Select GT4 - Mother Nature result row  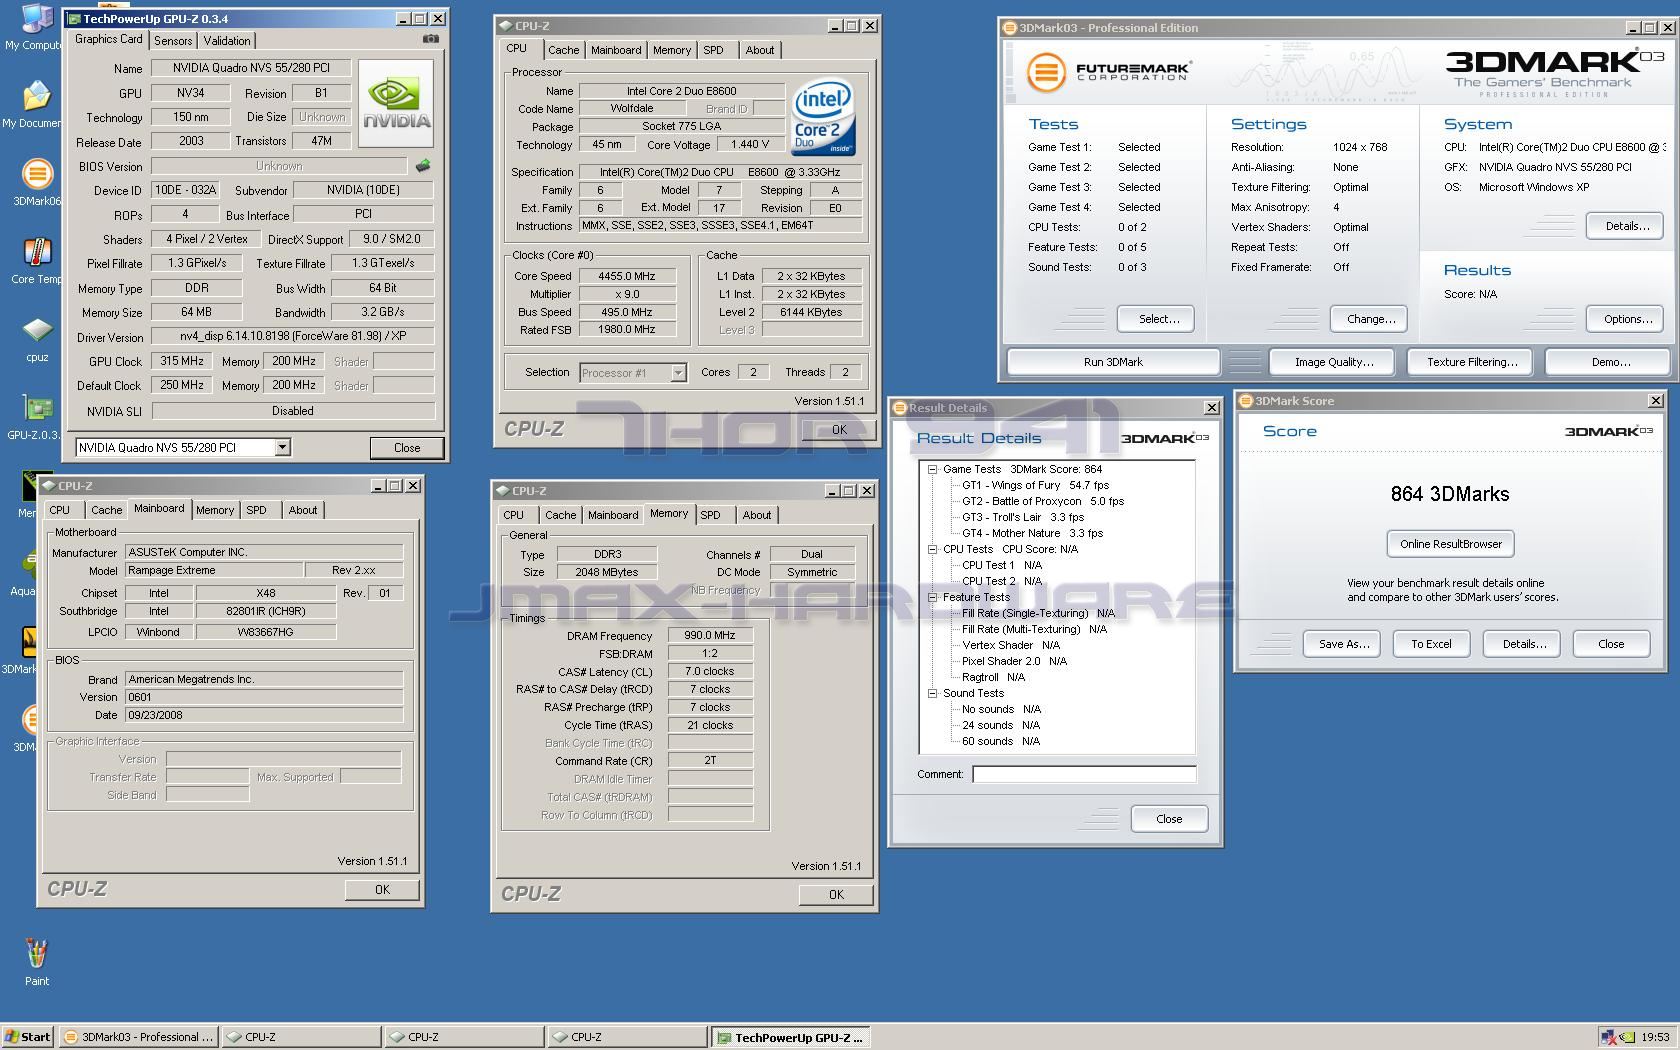pyautogui.click(x=1032, y=533)
